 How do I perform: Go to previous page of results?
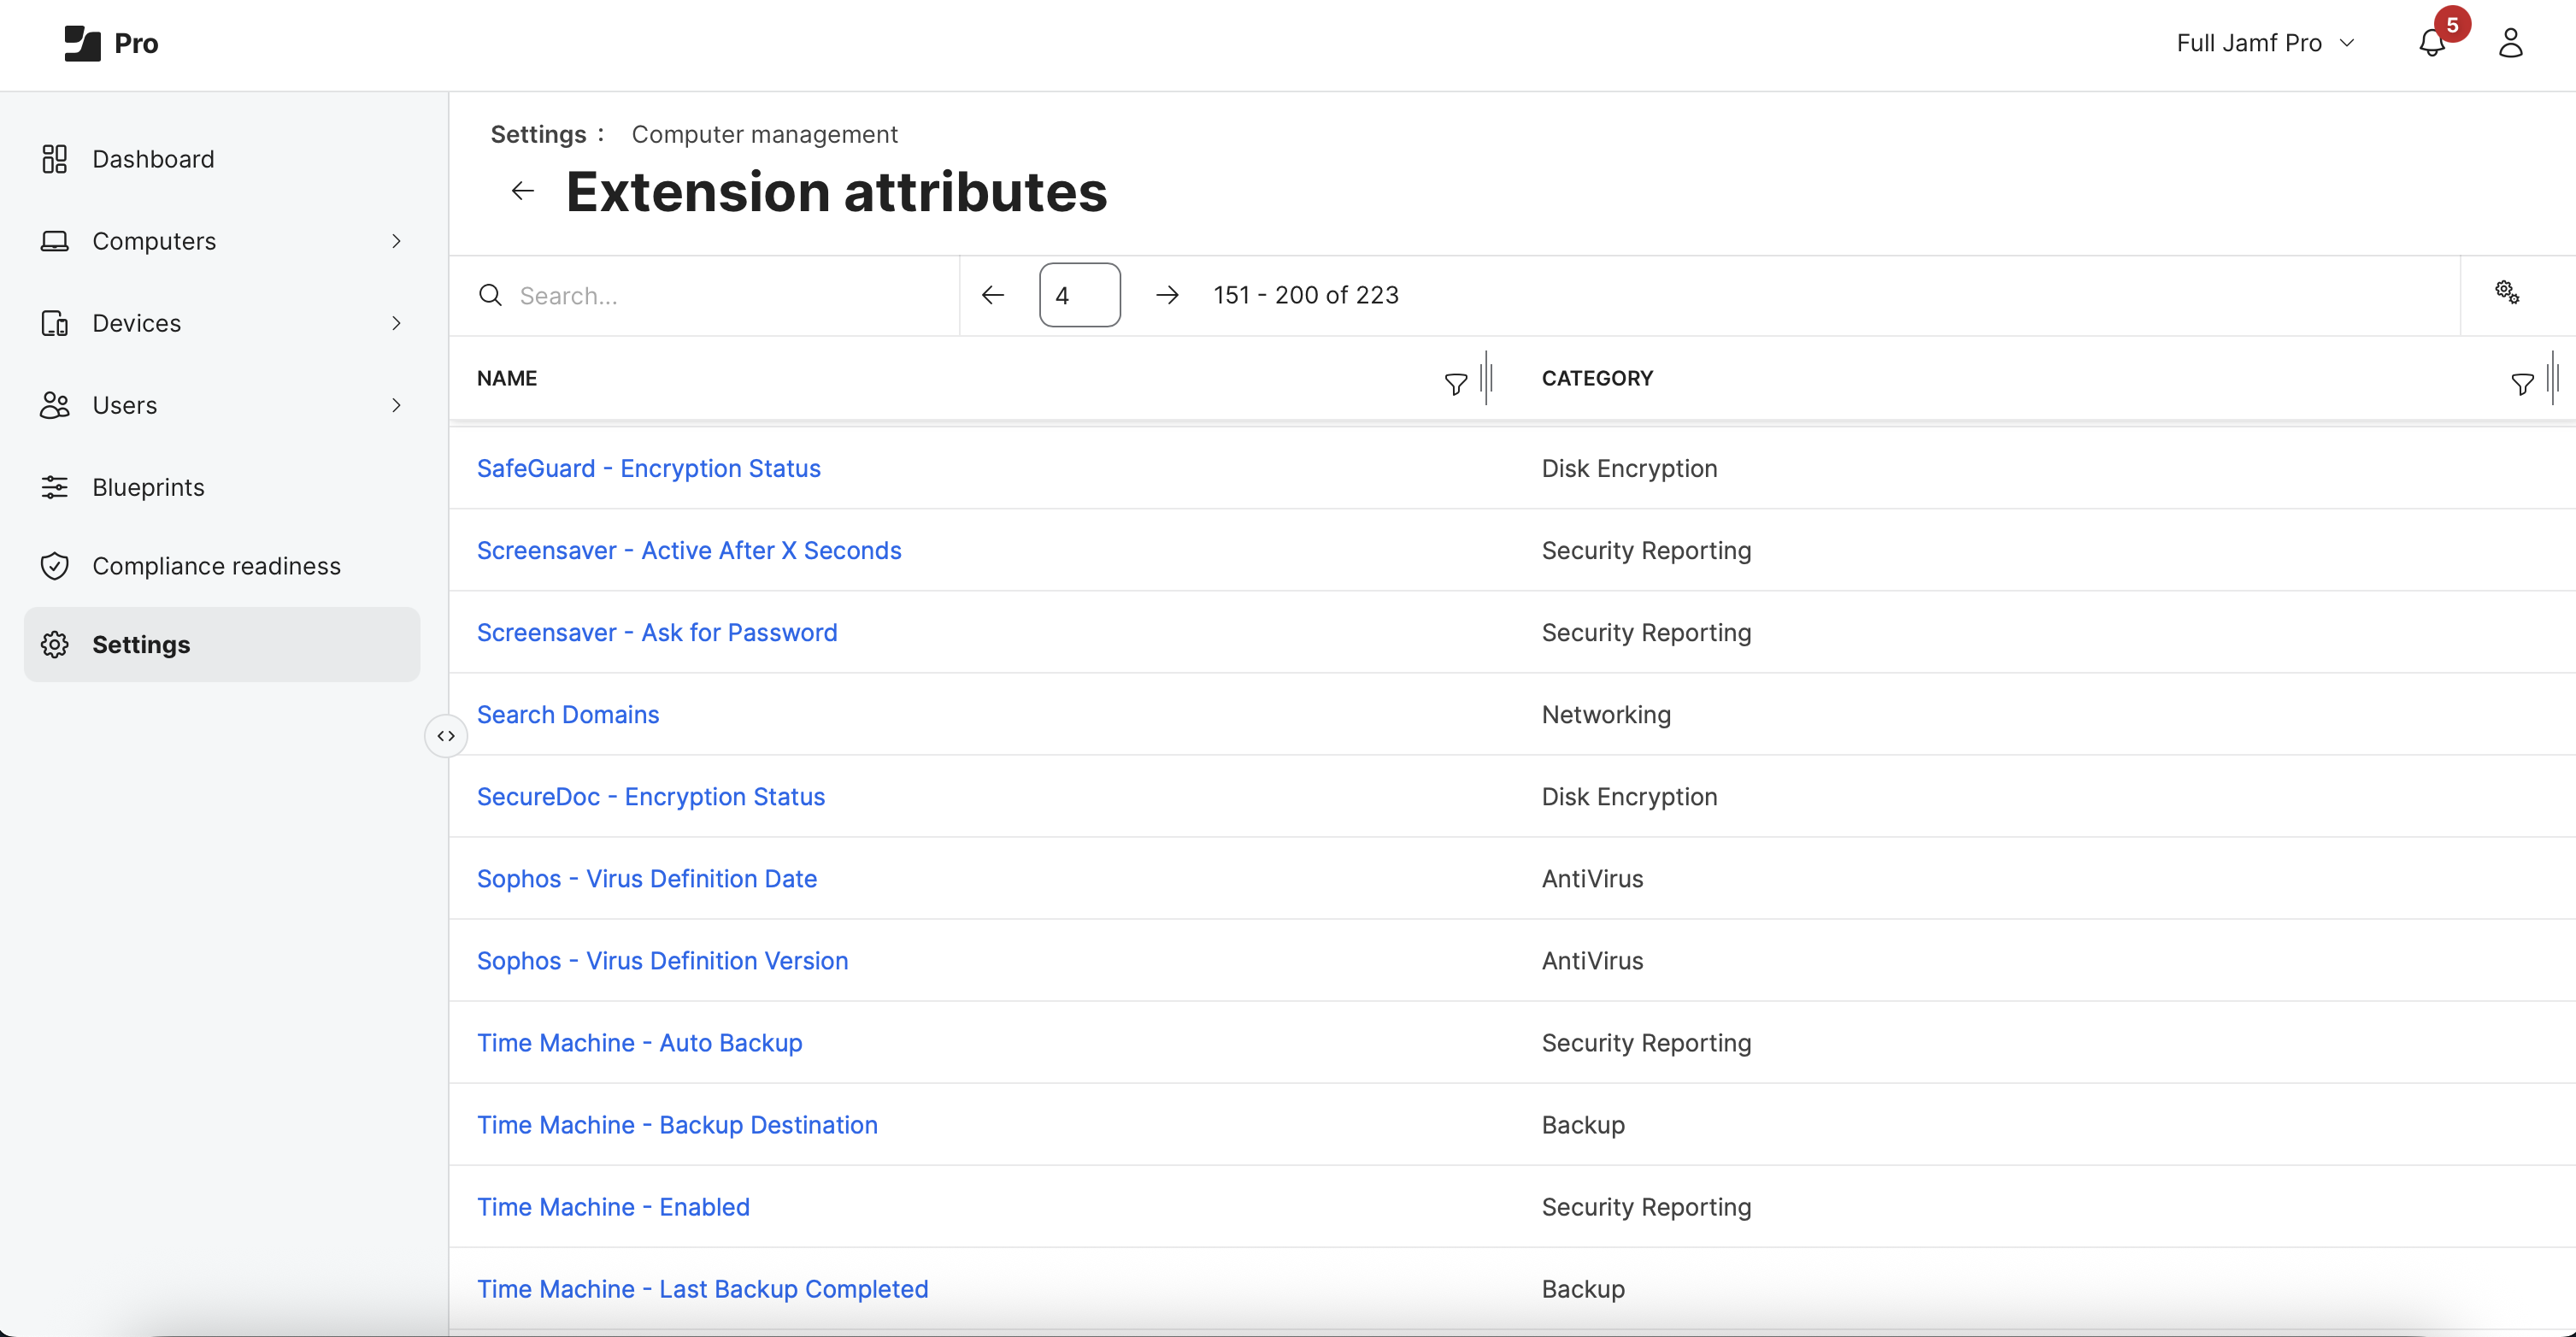[x=992, y=295]
